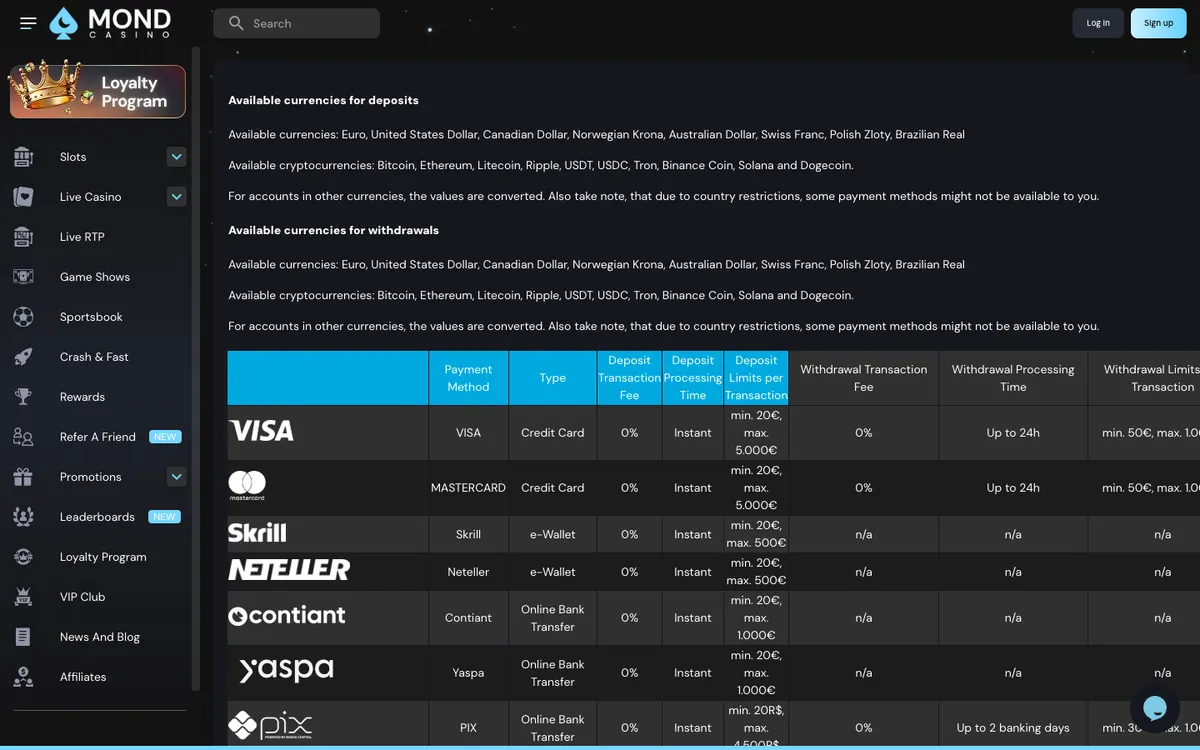Click the Leaderboards icon
1200x750 pixels.
[x=23, y=517]
